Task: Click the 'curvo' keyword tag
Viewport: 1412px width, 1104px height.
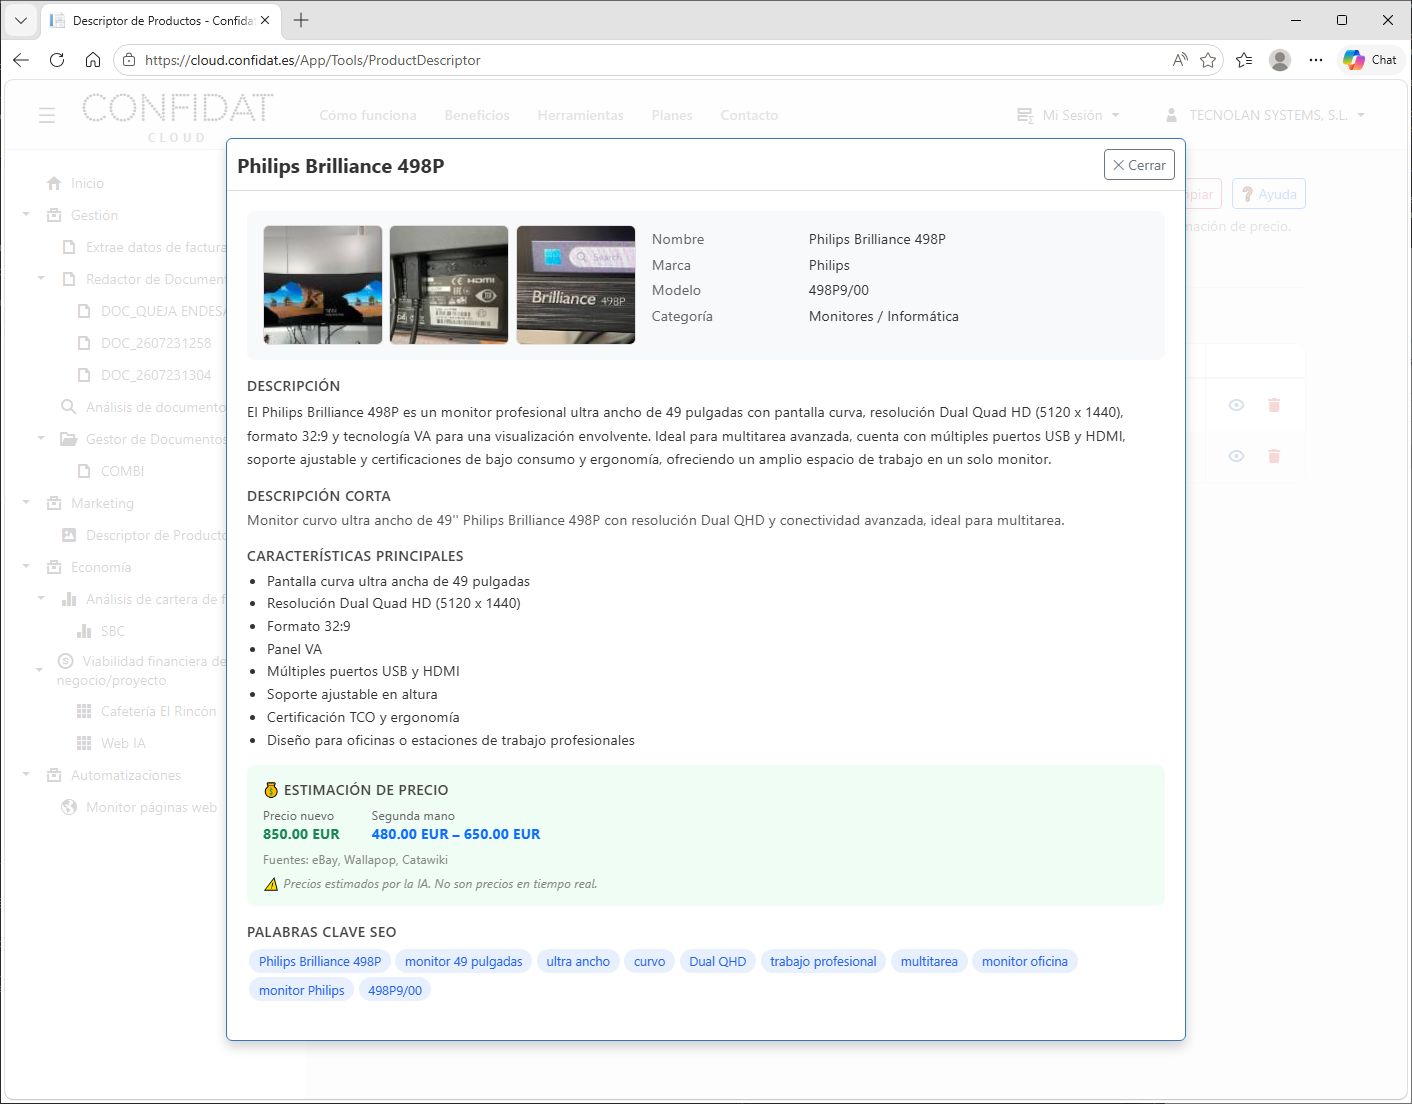Action: coord(649,962)
